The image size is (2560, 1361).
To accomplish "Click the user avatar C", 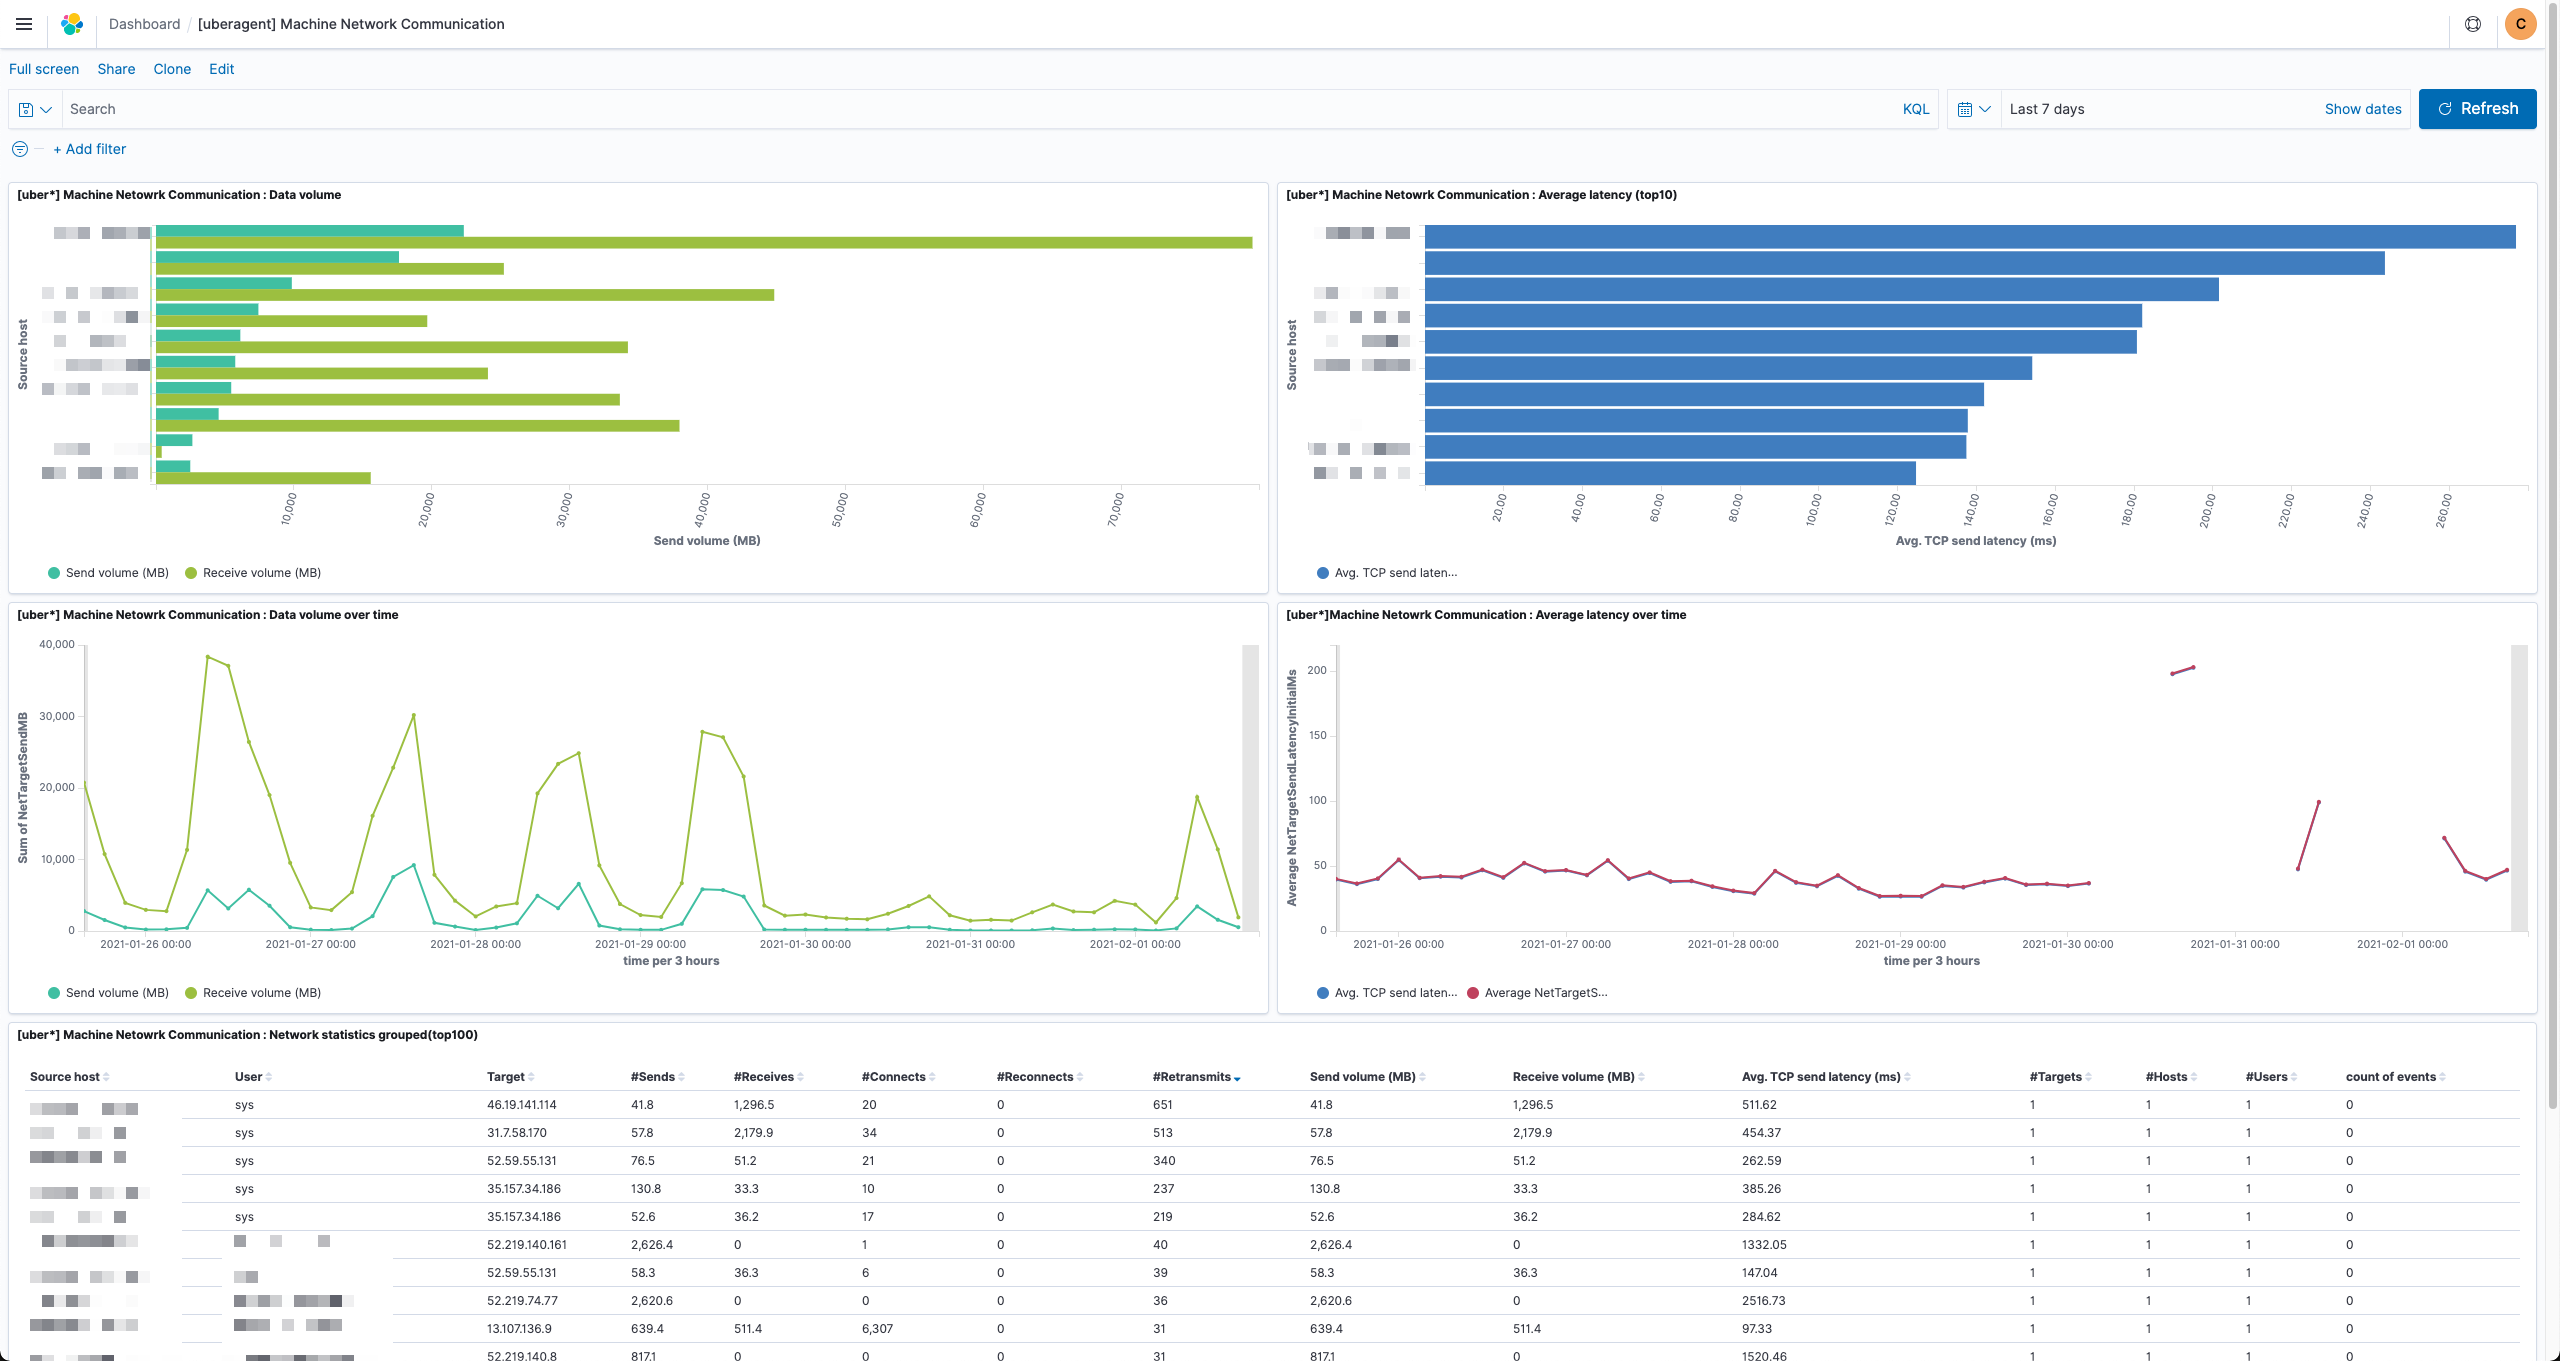I will coord(2520,24).
